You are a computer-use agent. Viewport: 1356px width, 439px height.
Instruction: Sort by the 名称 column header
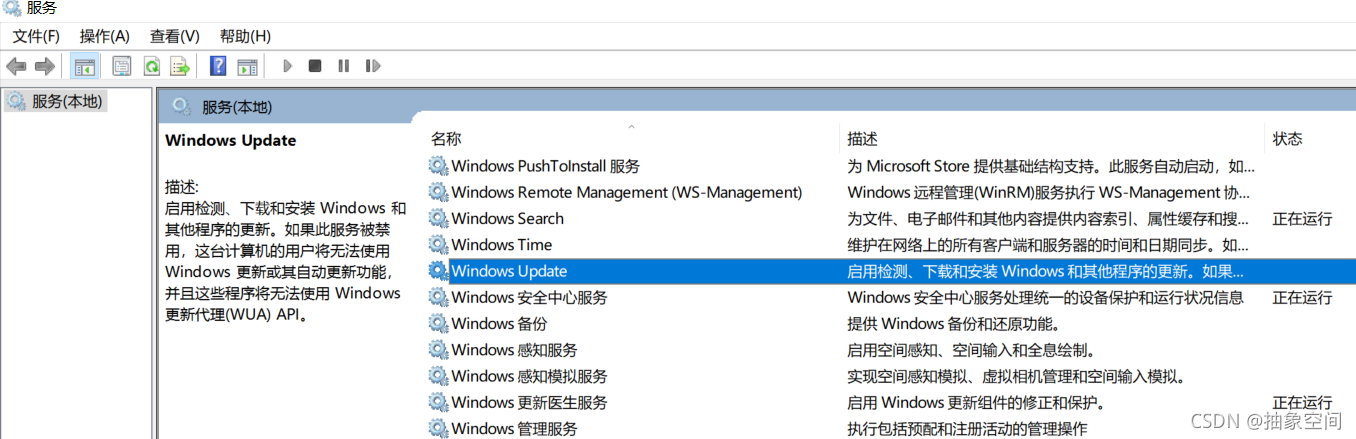pyautogui.click(x=446, y=139)
